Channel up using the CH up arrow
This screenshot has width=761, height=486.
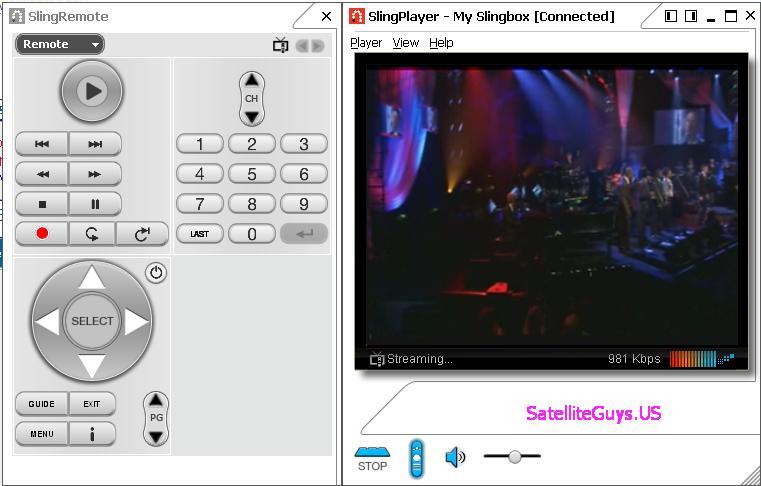(251, 80)
